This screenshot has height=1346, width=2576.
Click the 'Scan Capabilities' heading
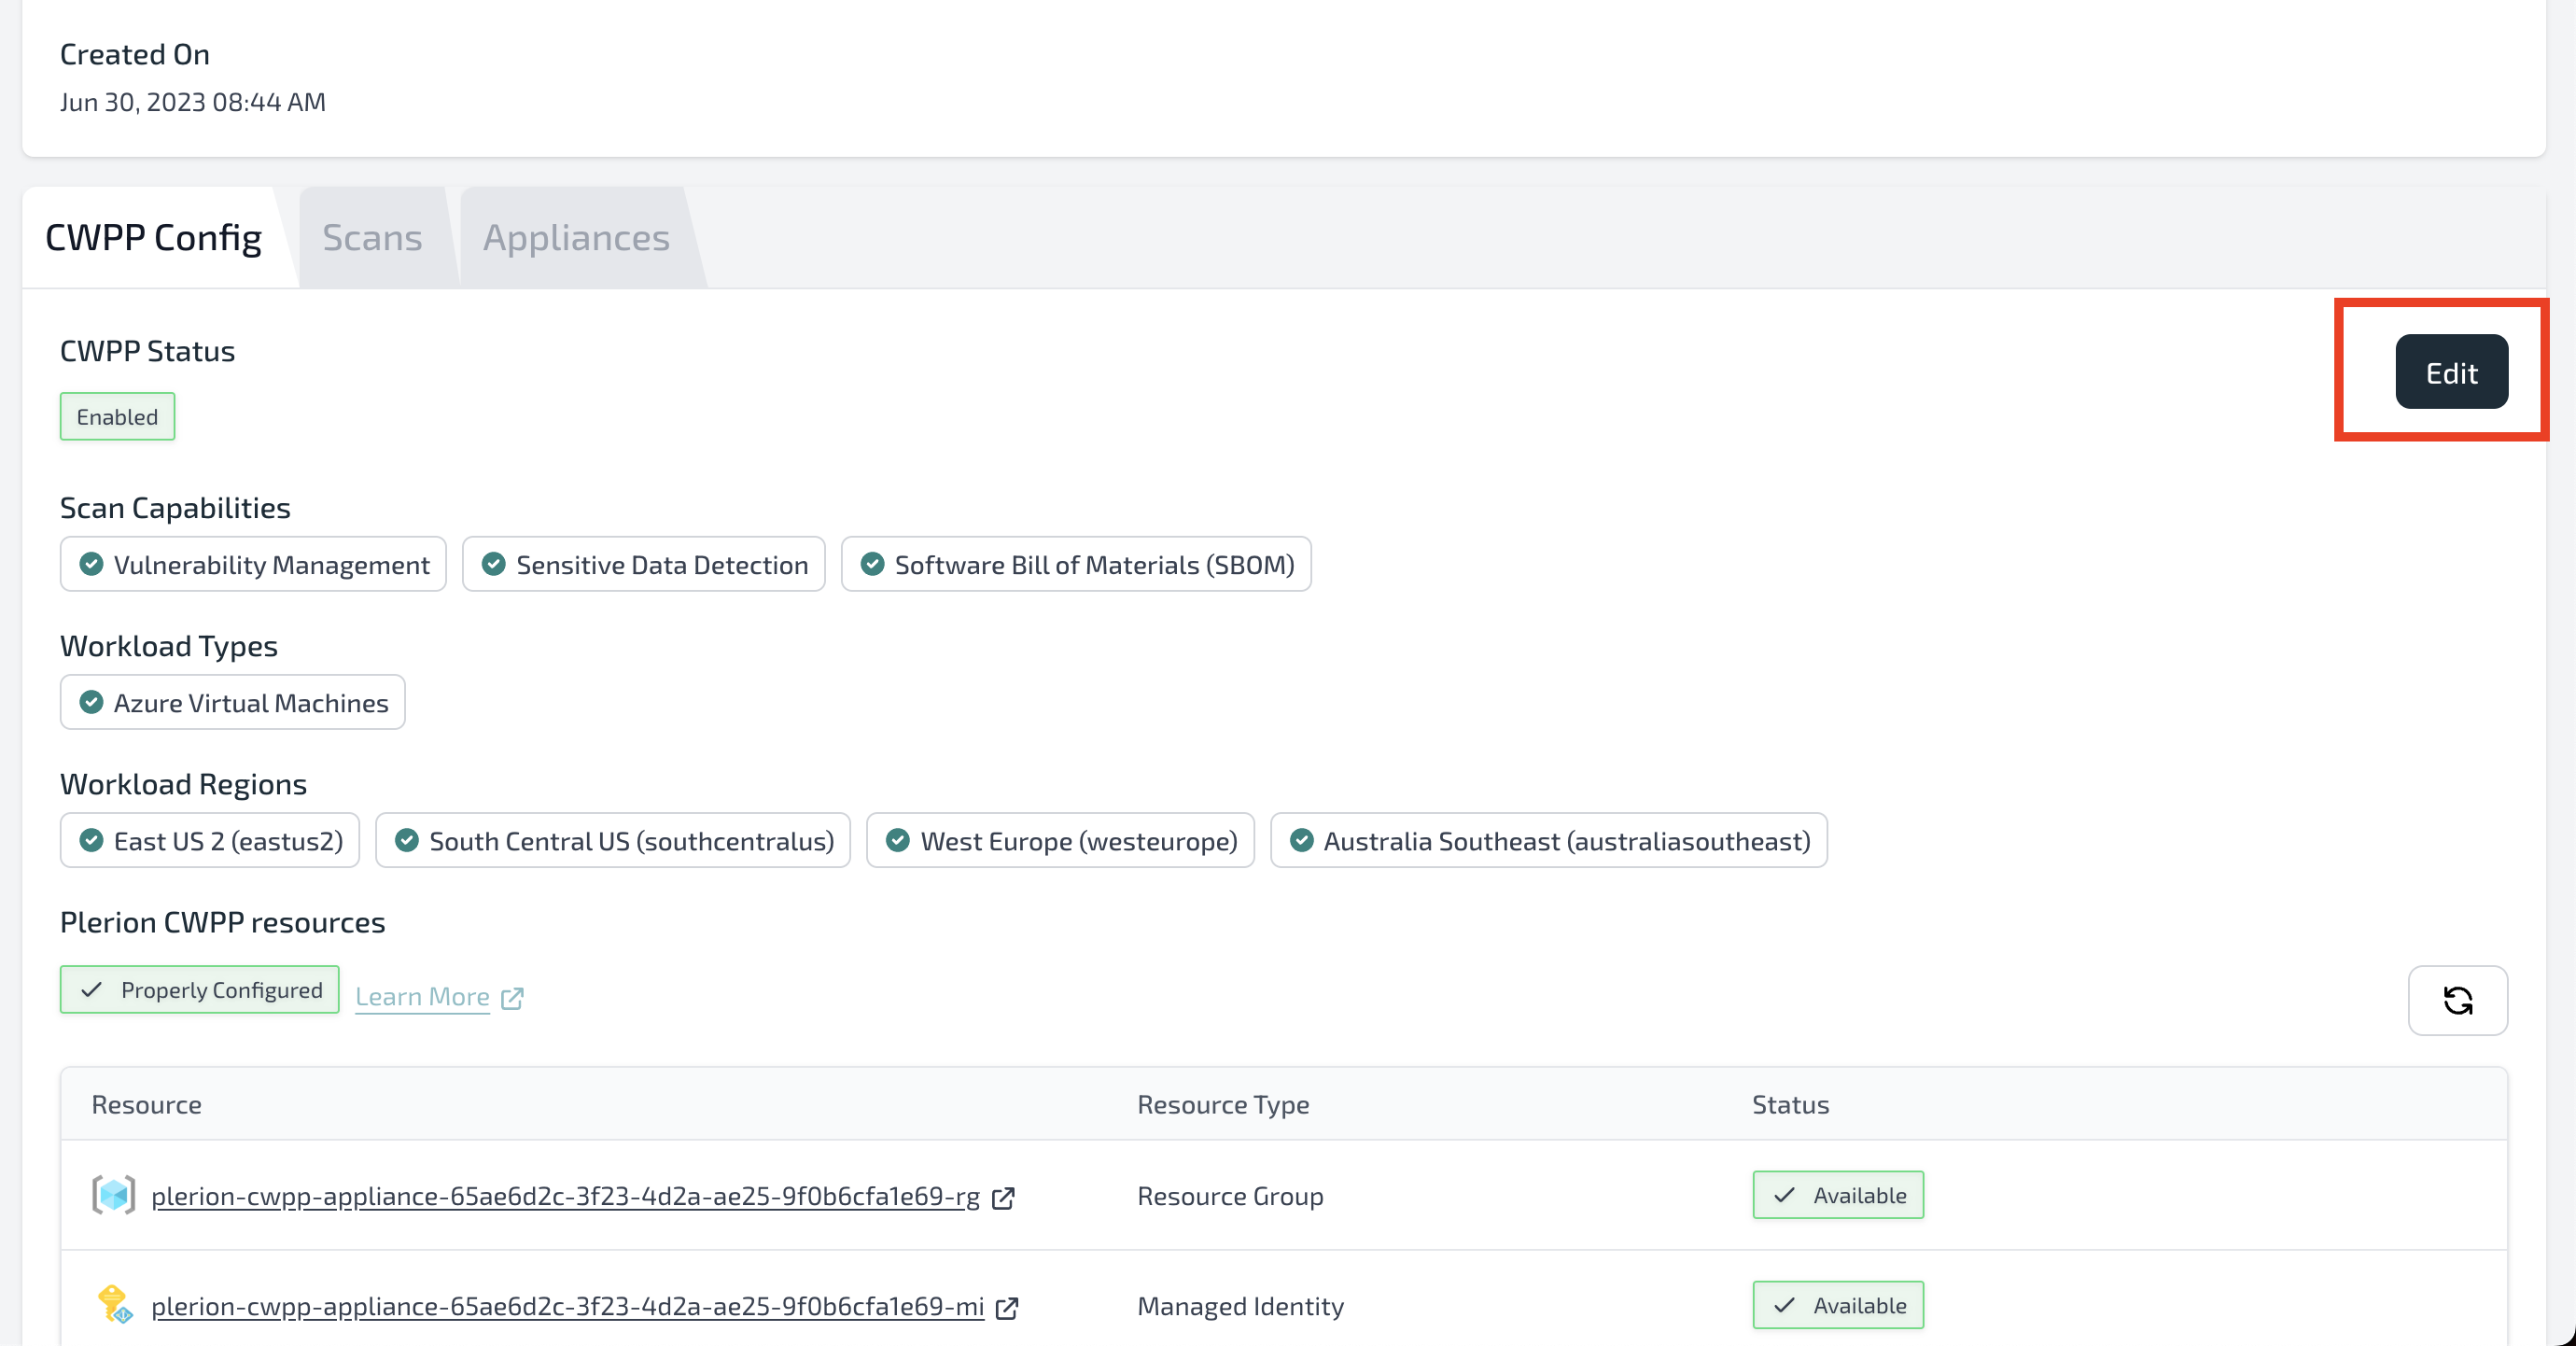[x=175, y=508]
